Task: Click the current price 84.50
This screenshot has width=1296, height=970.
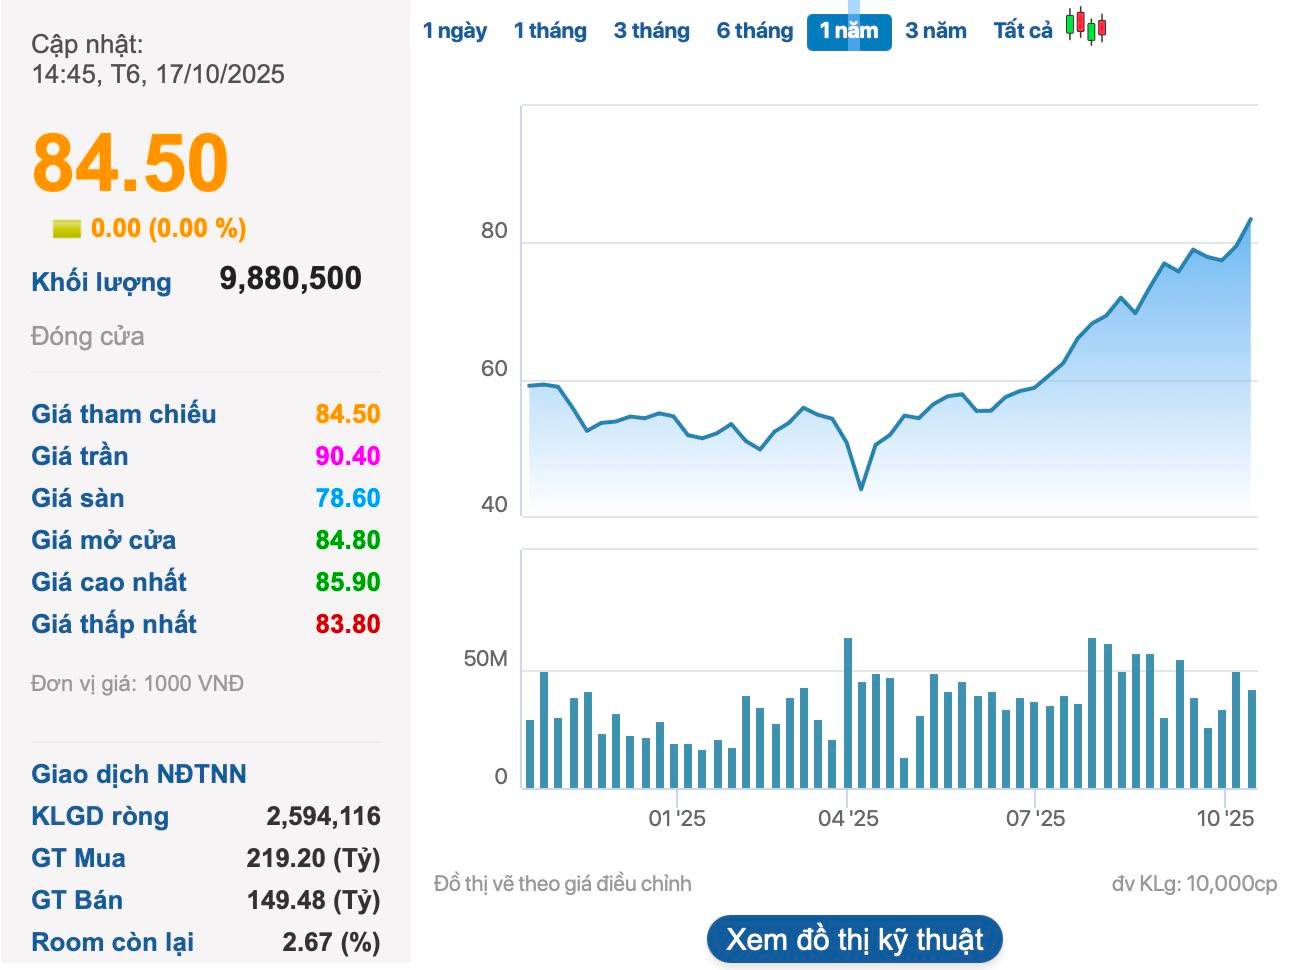Action: click(x=131, y=163)
